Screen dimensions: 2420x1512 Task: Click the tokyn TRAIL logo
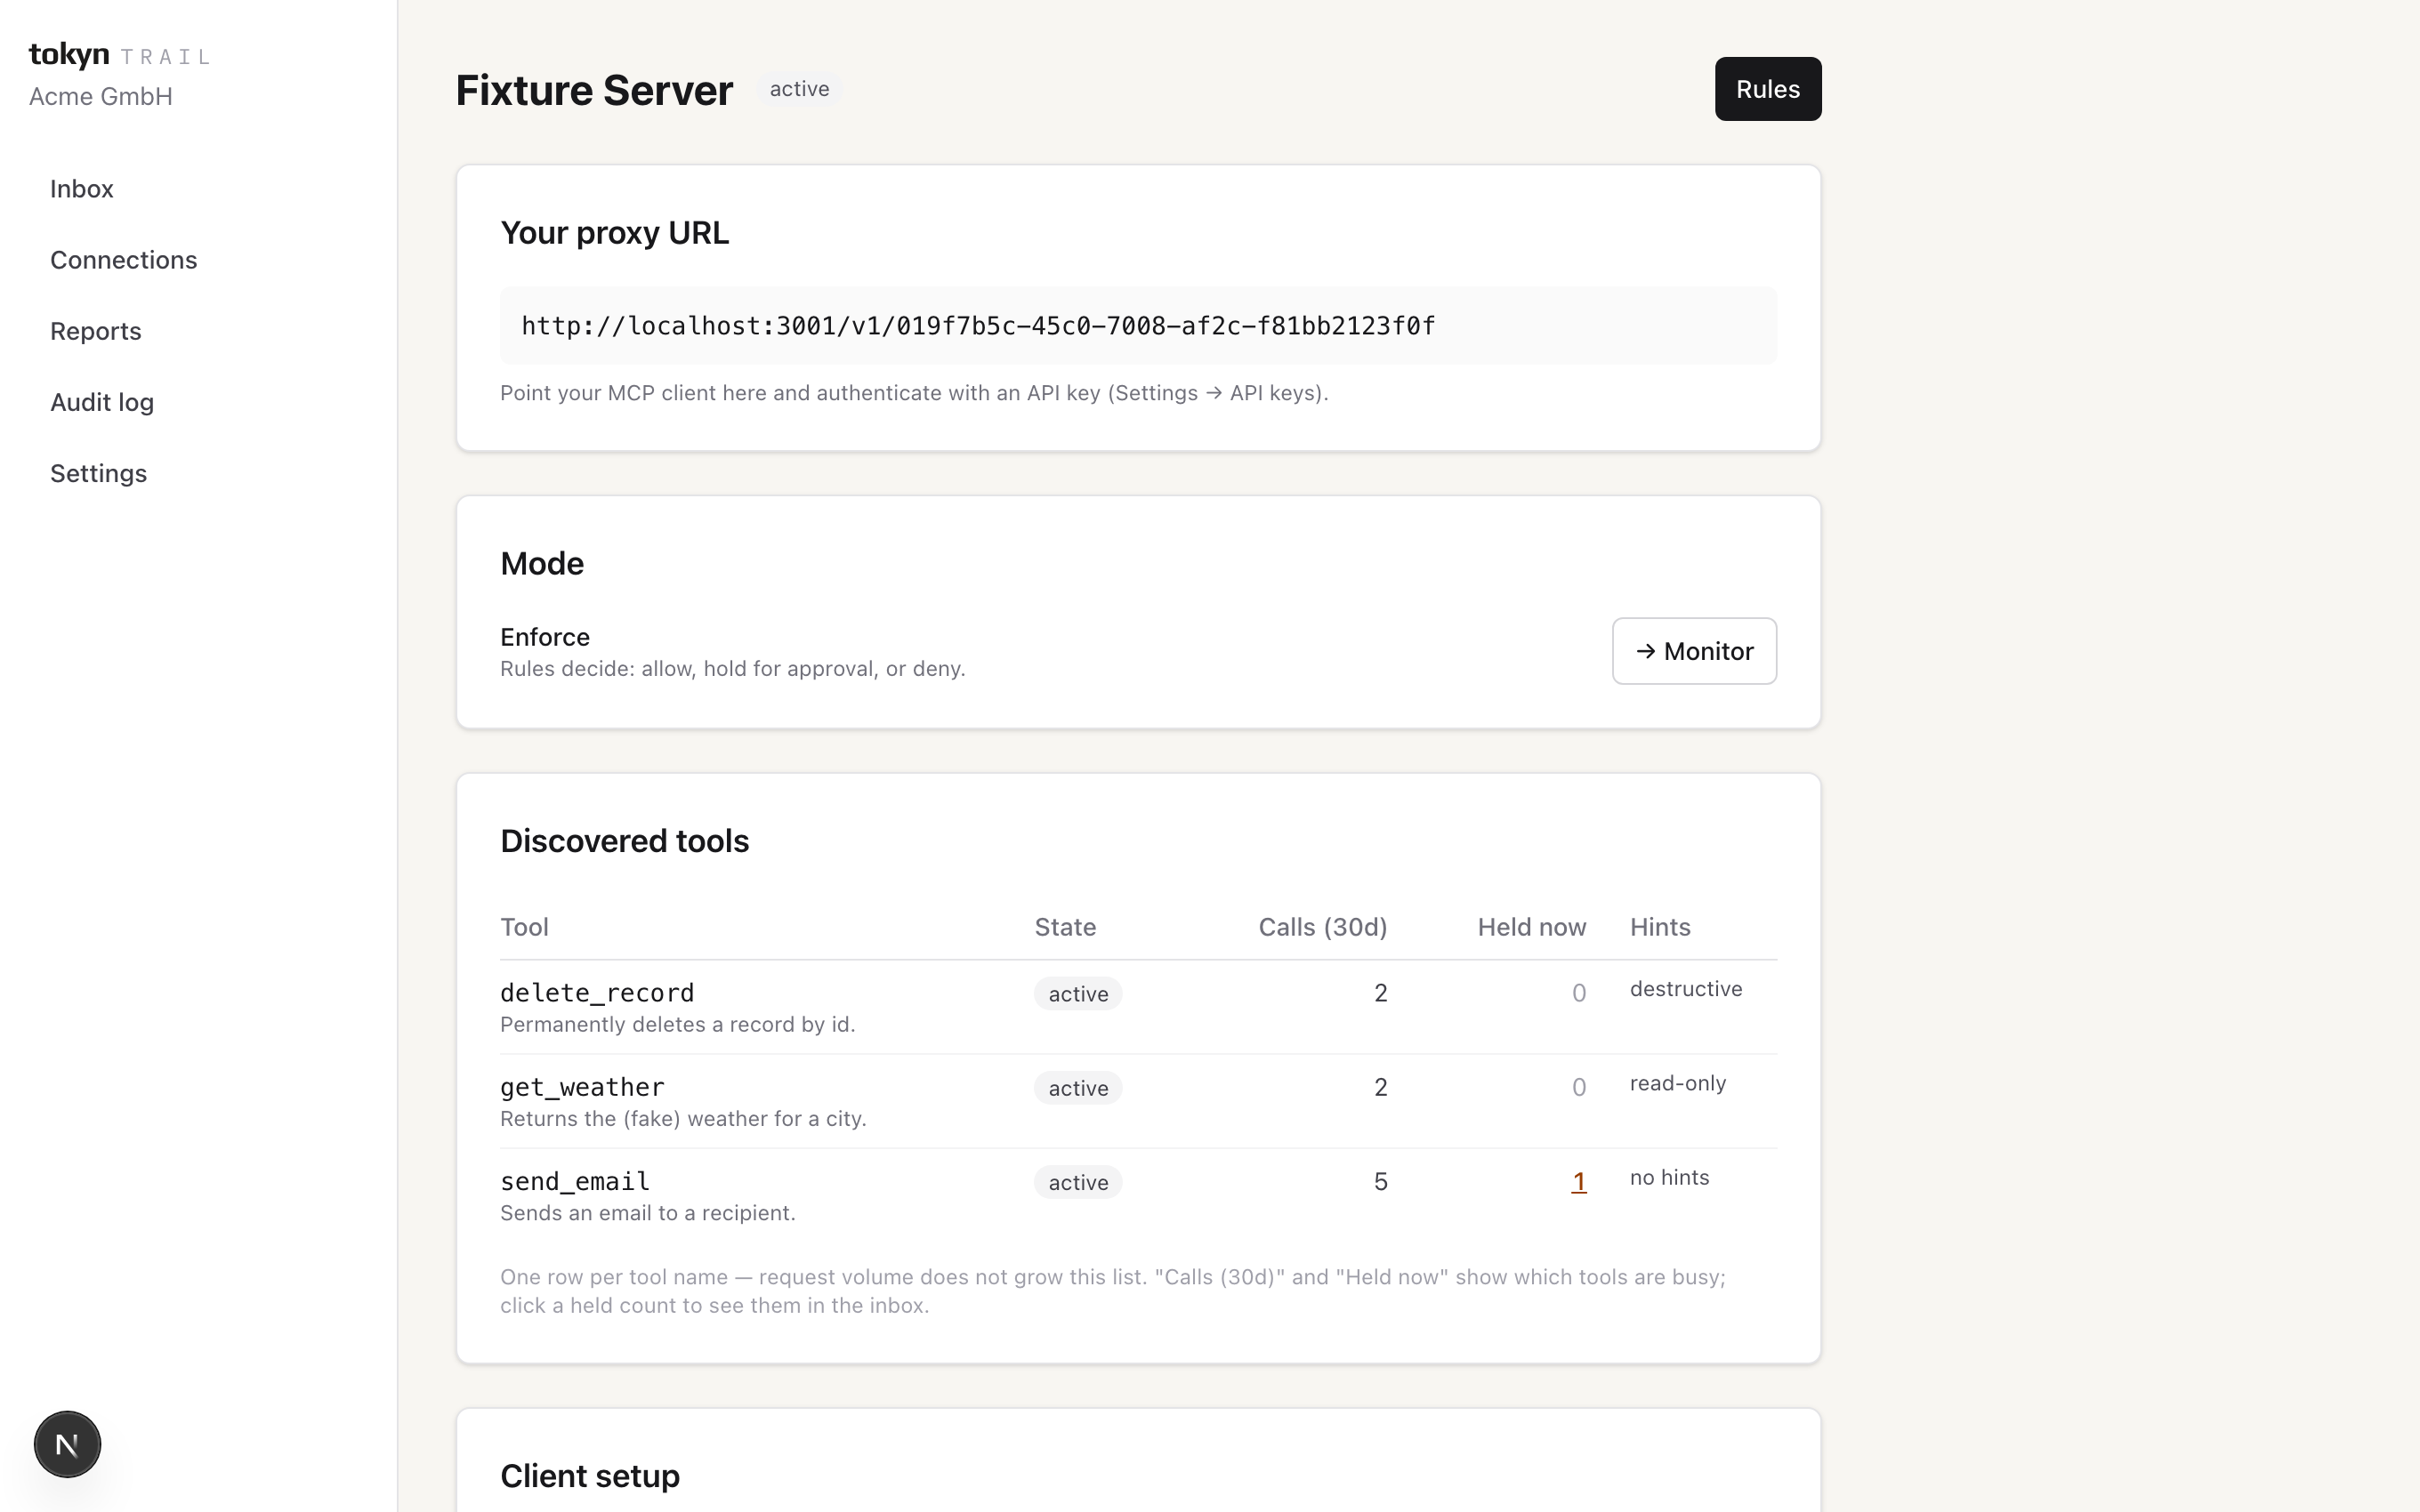(x=120, y=54)
